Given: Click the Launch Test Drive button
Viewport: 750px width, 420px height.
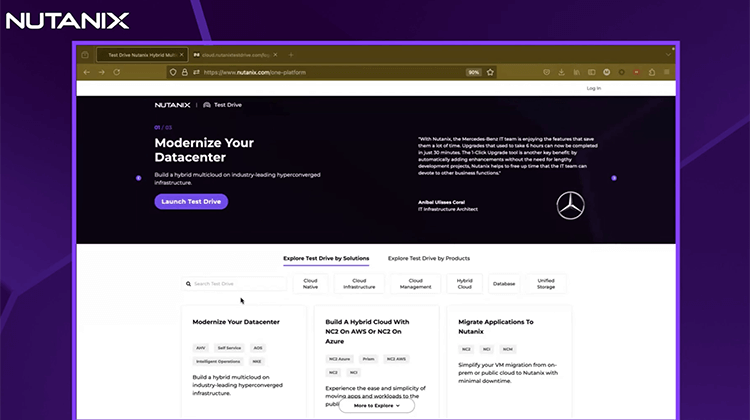Looking at the screenshot, I should pos(191,201).
